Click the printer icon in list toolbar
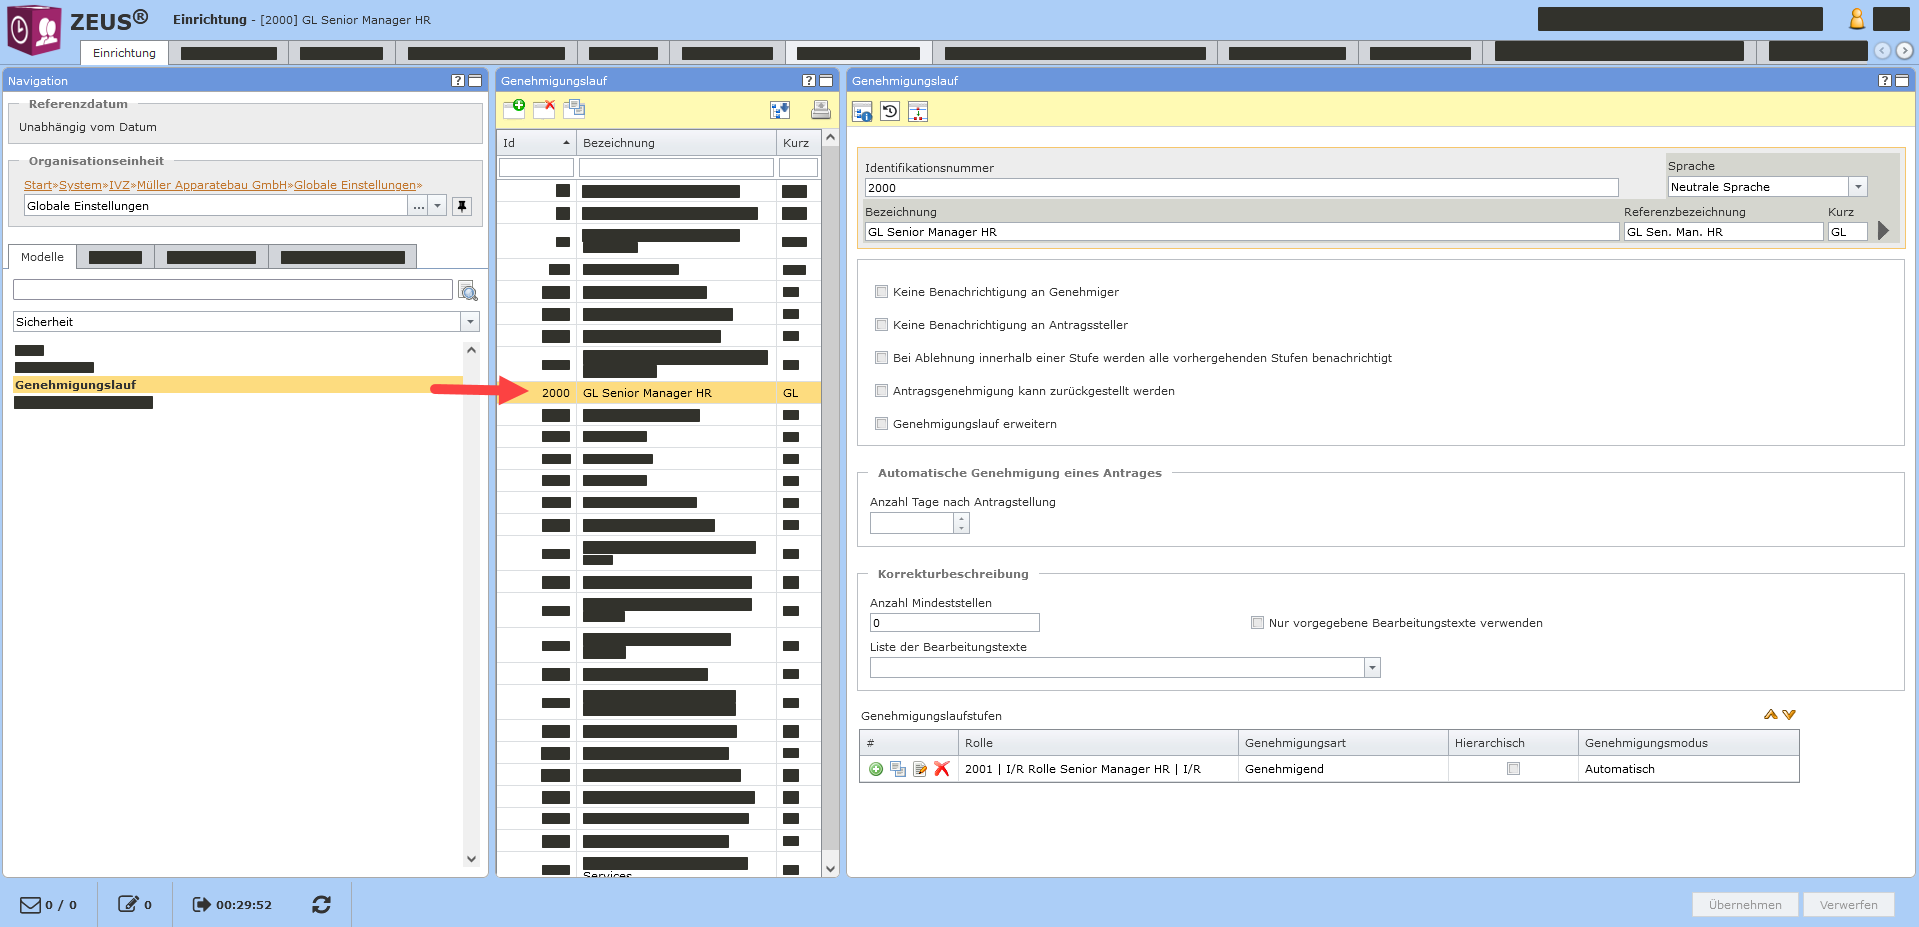 click(x=820, y=110)
